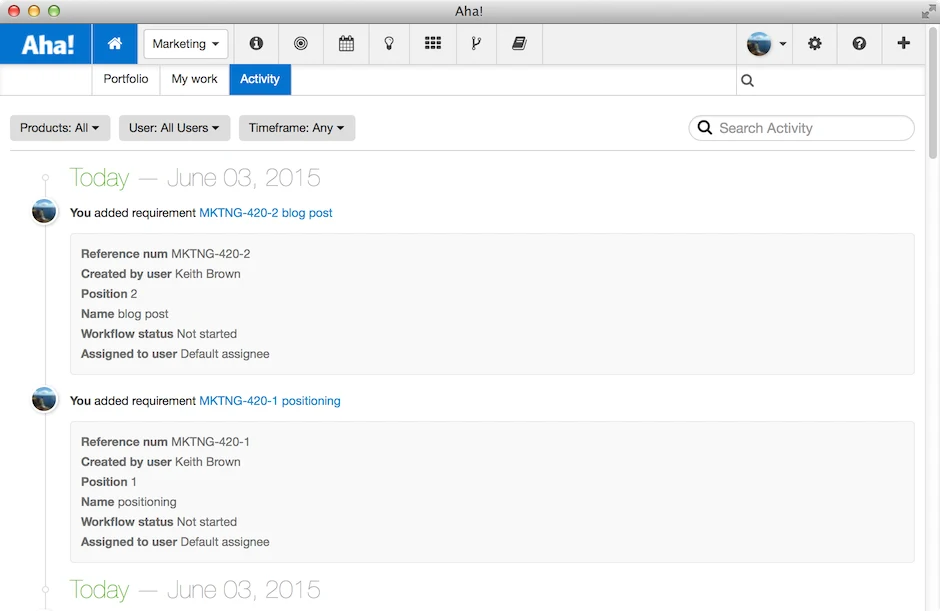Open the Ideas lightbulb icon
940x611 pixels.
pyautogui.click(x=389, y=43)
